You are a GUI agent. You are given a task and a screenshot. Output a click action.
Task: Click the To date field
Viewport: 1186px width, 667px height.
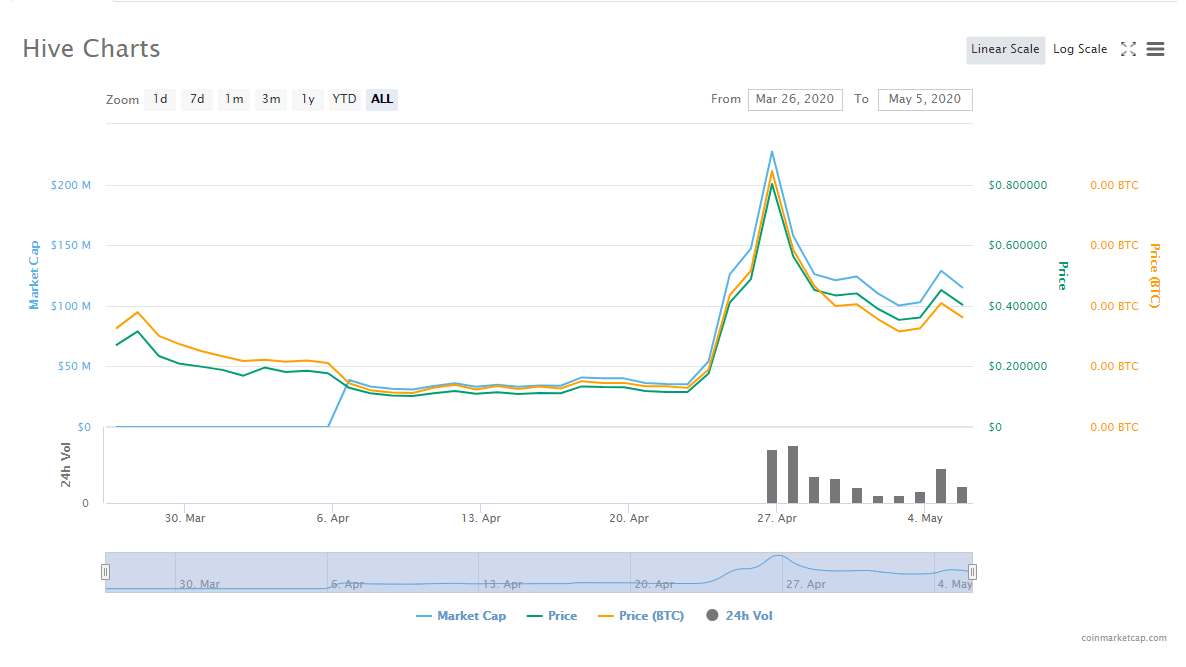pyautogui.click(x=925, y=100)
